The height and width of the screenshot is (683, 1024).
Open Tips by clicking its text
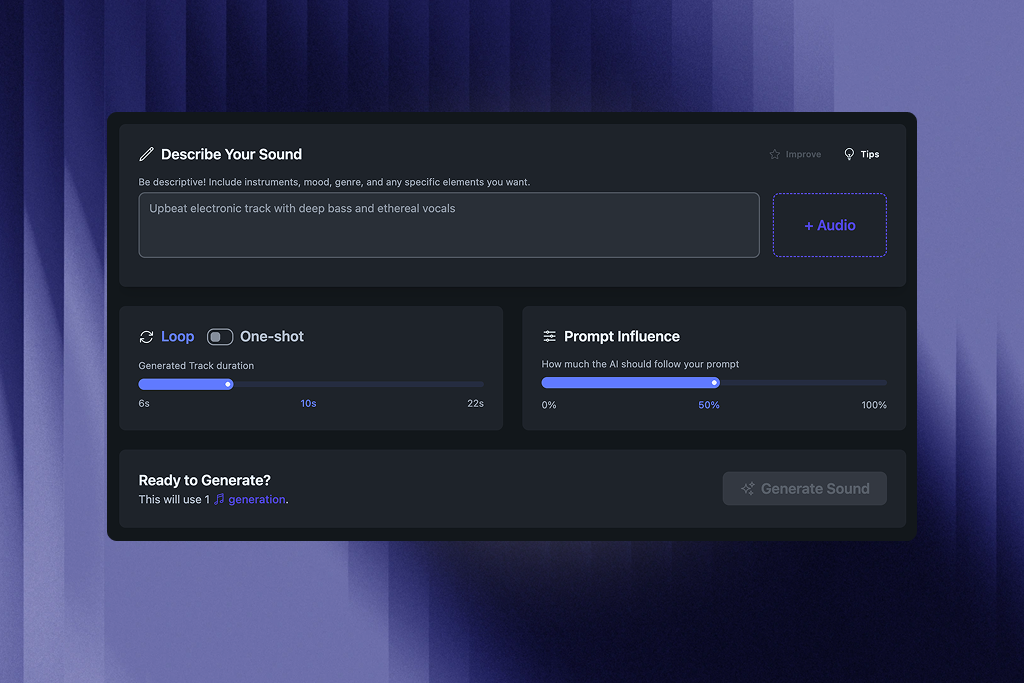870,155
